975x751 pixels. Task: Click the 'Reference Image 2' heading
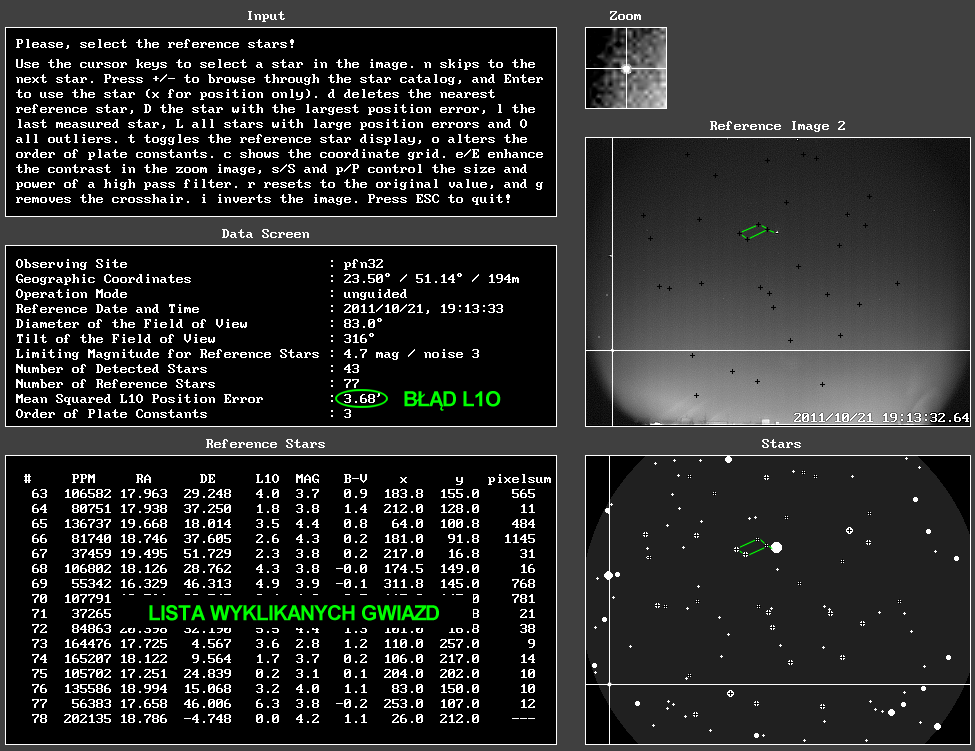[x=778, y=126]
